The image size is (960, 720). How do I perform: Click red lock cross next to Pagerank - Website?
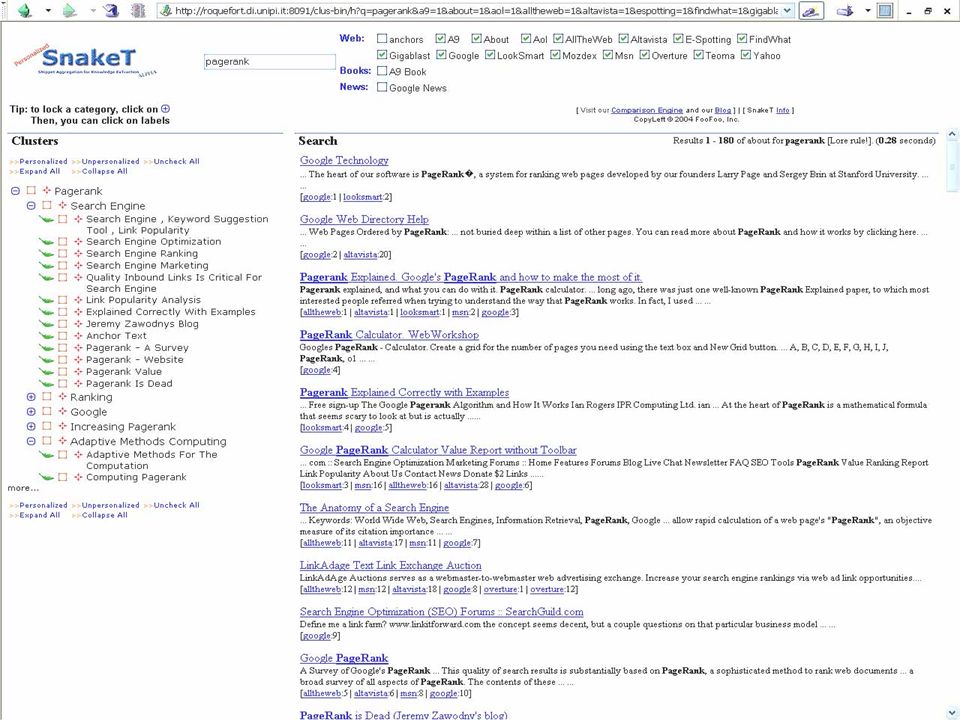(78, 359)
